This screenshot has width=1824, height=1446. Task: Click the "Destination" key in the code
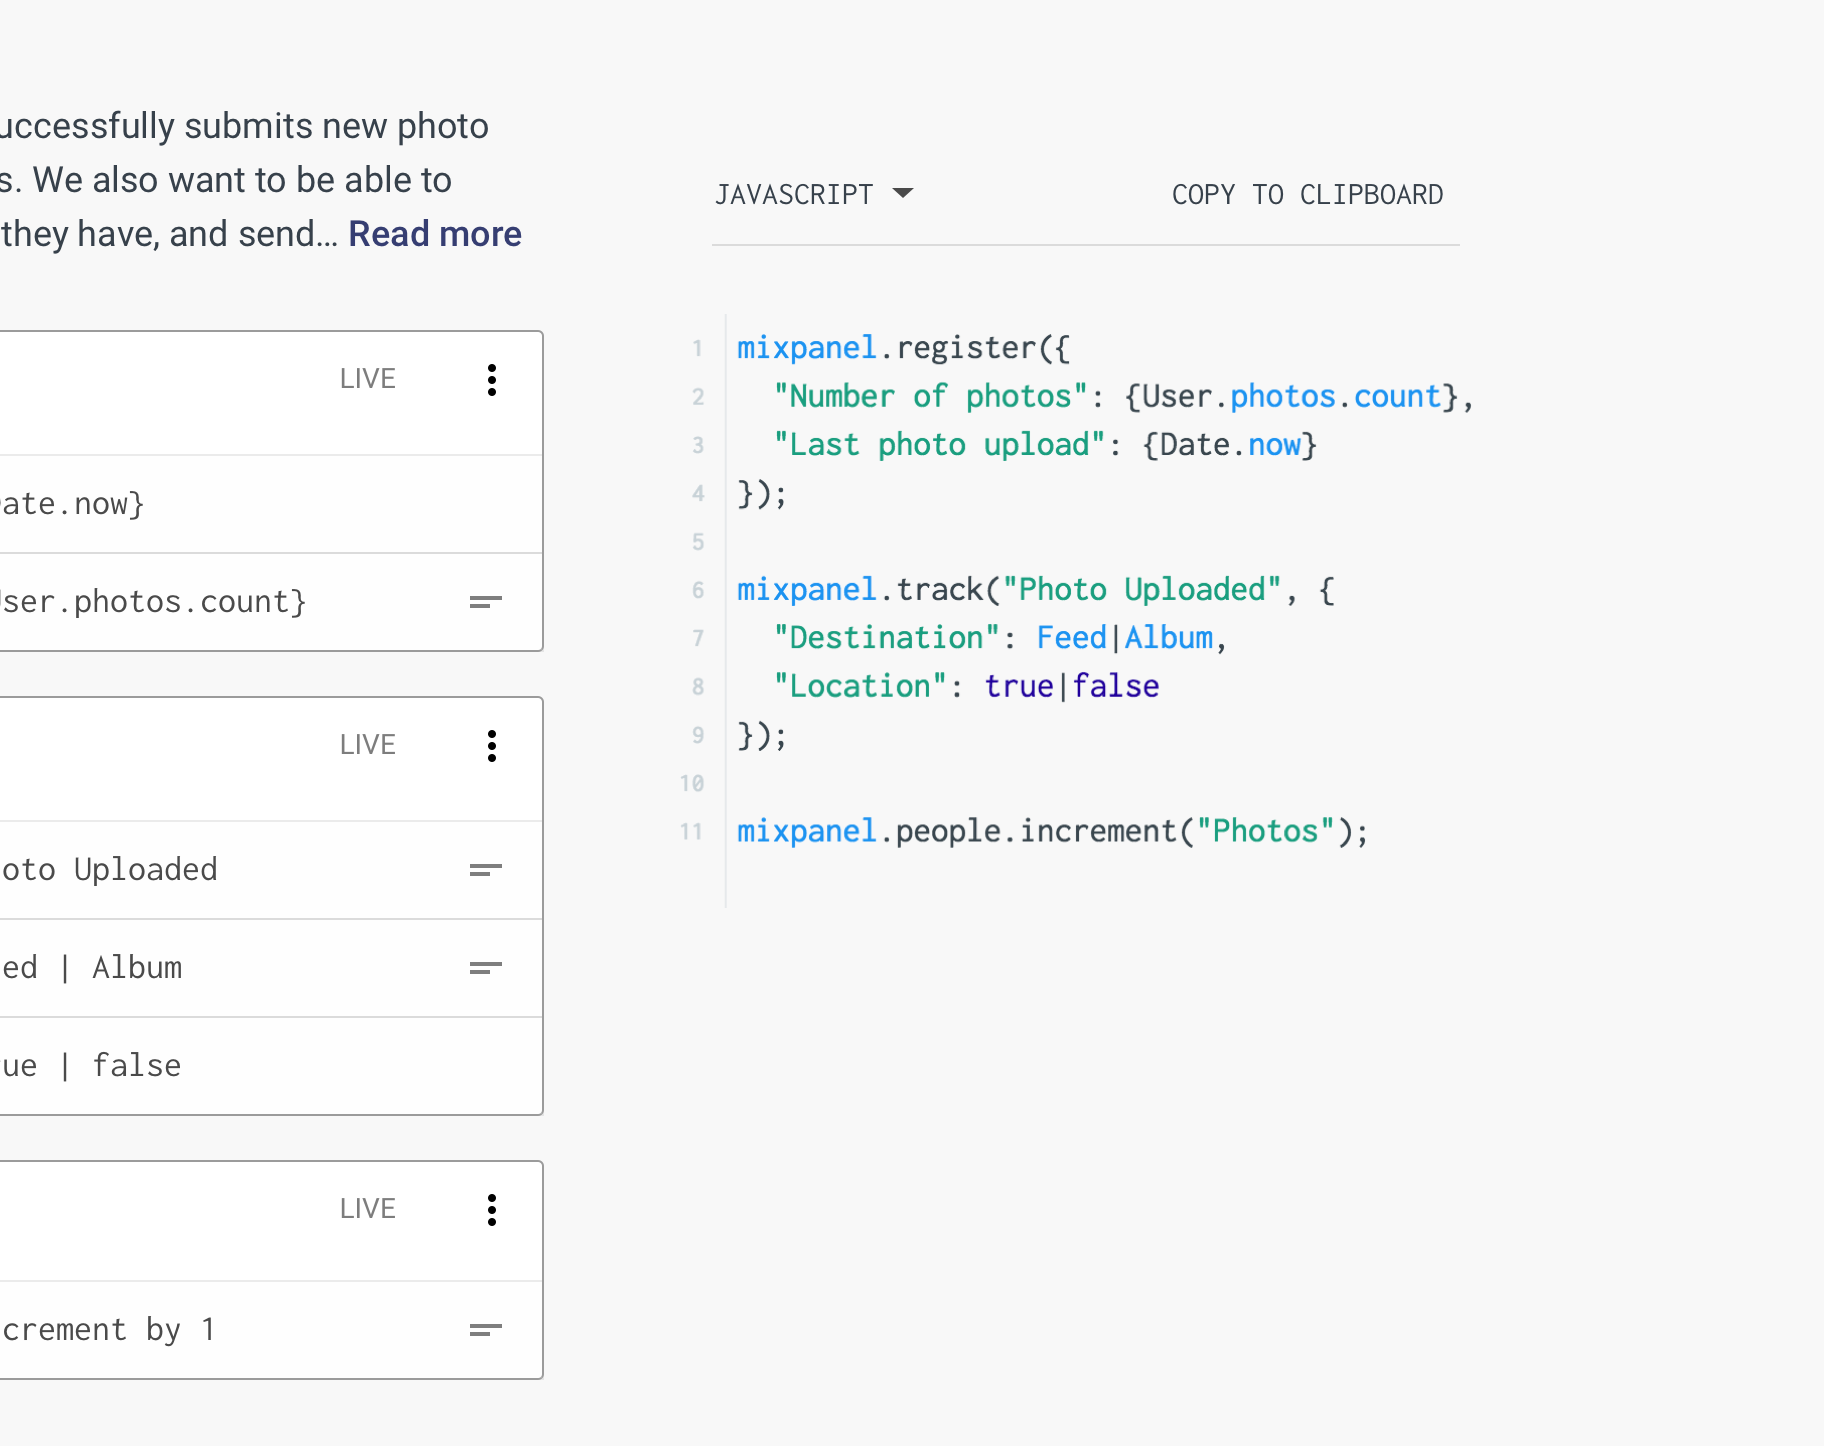(x=886, y=638)
